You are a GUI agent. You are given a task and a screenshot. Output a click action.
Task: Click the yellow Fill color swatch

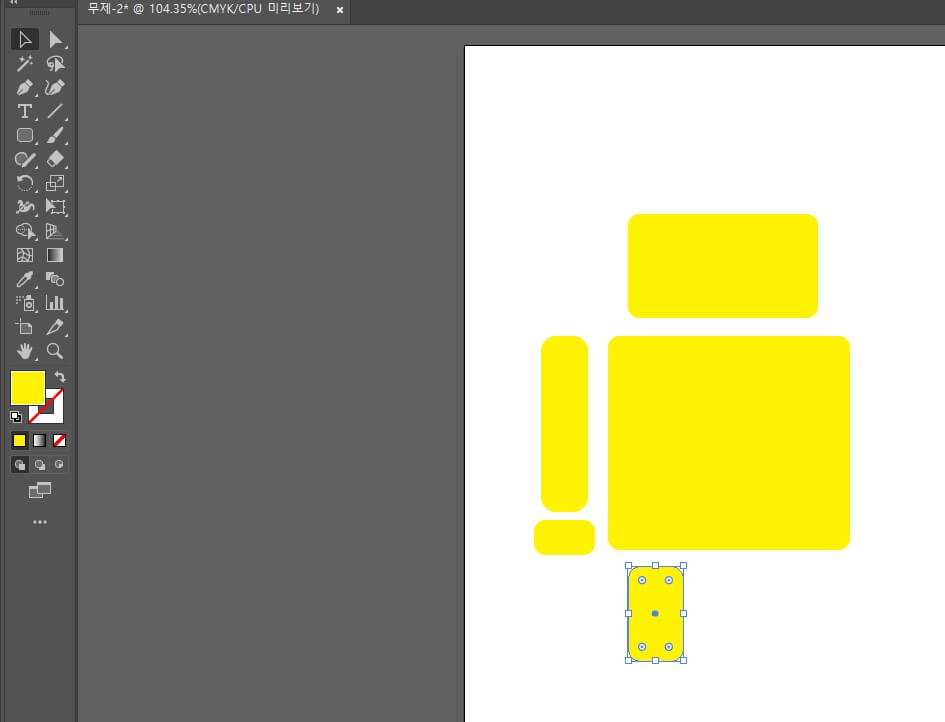28,388
